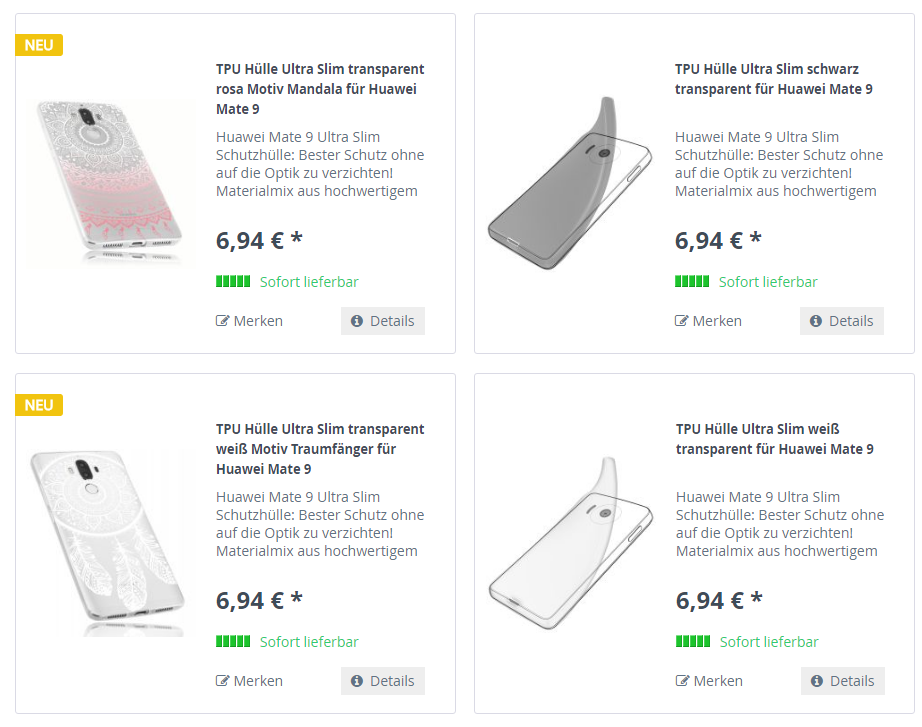Save schwarz transparent case via Merken
The height and width of the screenshot is (727, 922).
point(708,321)
